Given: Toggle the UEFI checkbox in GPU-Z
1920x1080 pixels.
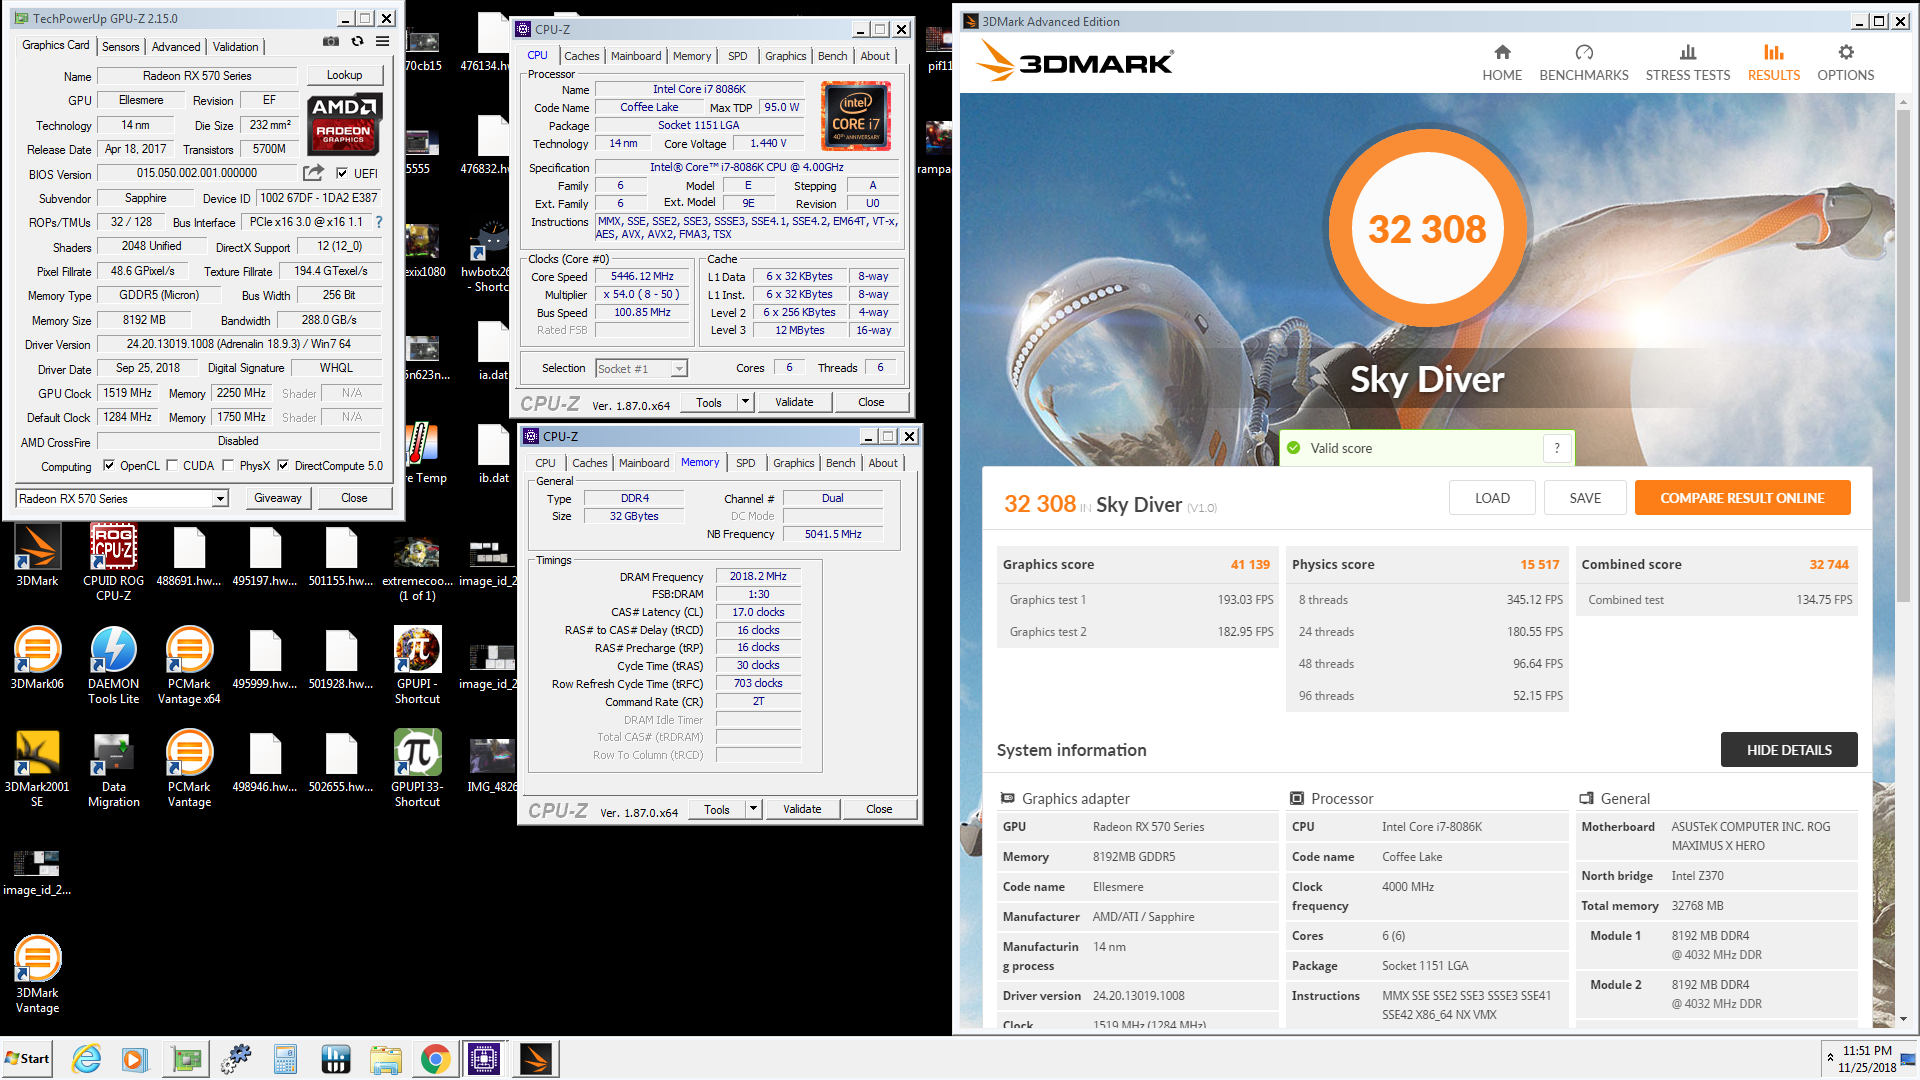Looking at the screenshot, I should pyautogui.click(x=342, y=173).
